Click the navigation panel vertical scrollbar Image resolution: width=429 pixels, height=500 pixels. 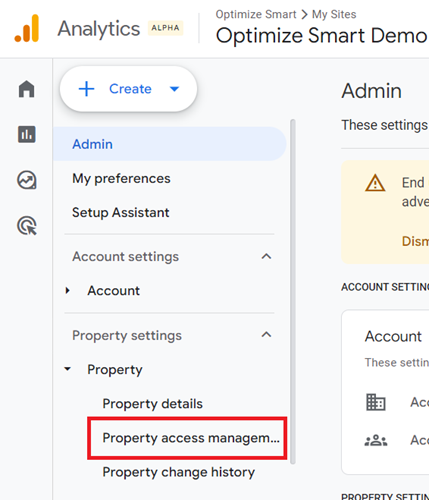click(x=293, y=292)
